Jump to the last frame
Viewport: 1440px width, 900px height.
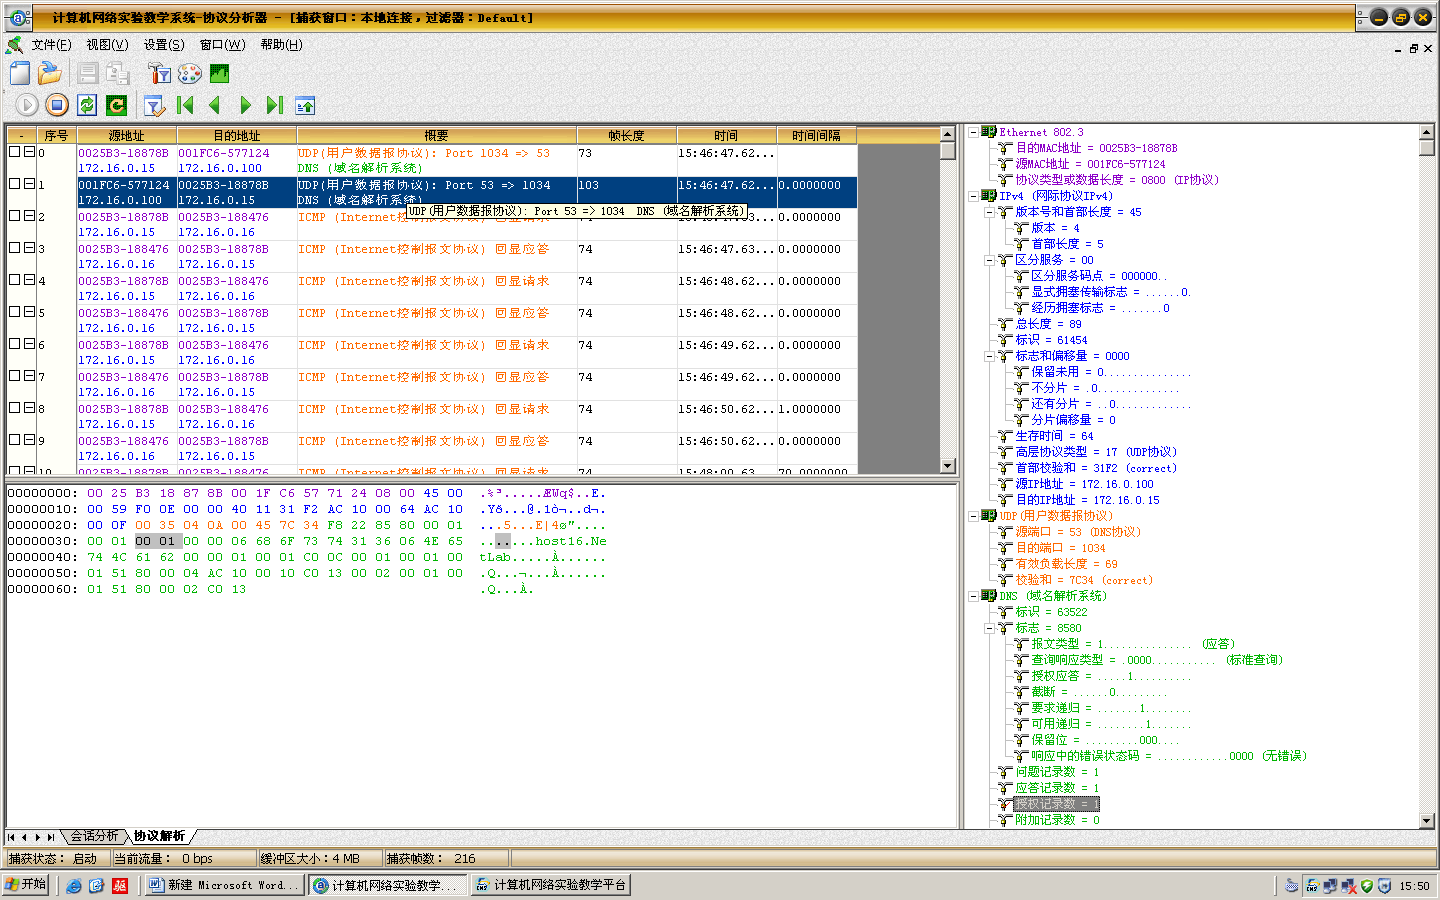[275, 105]
